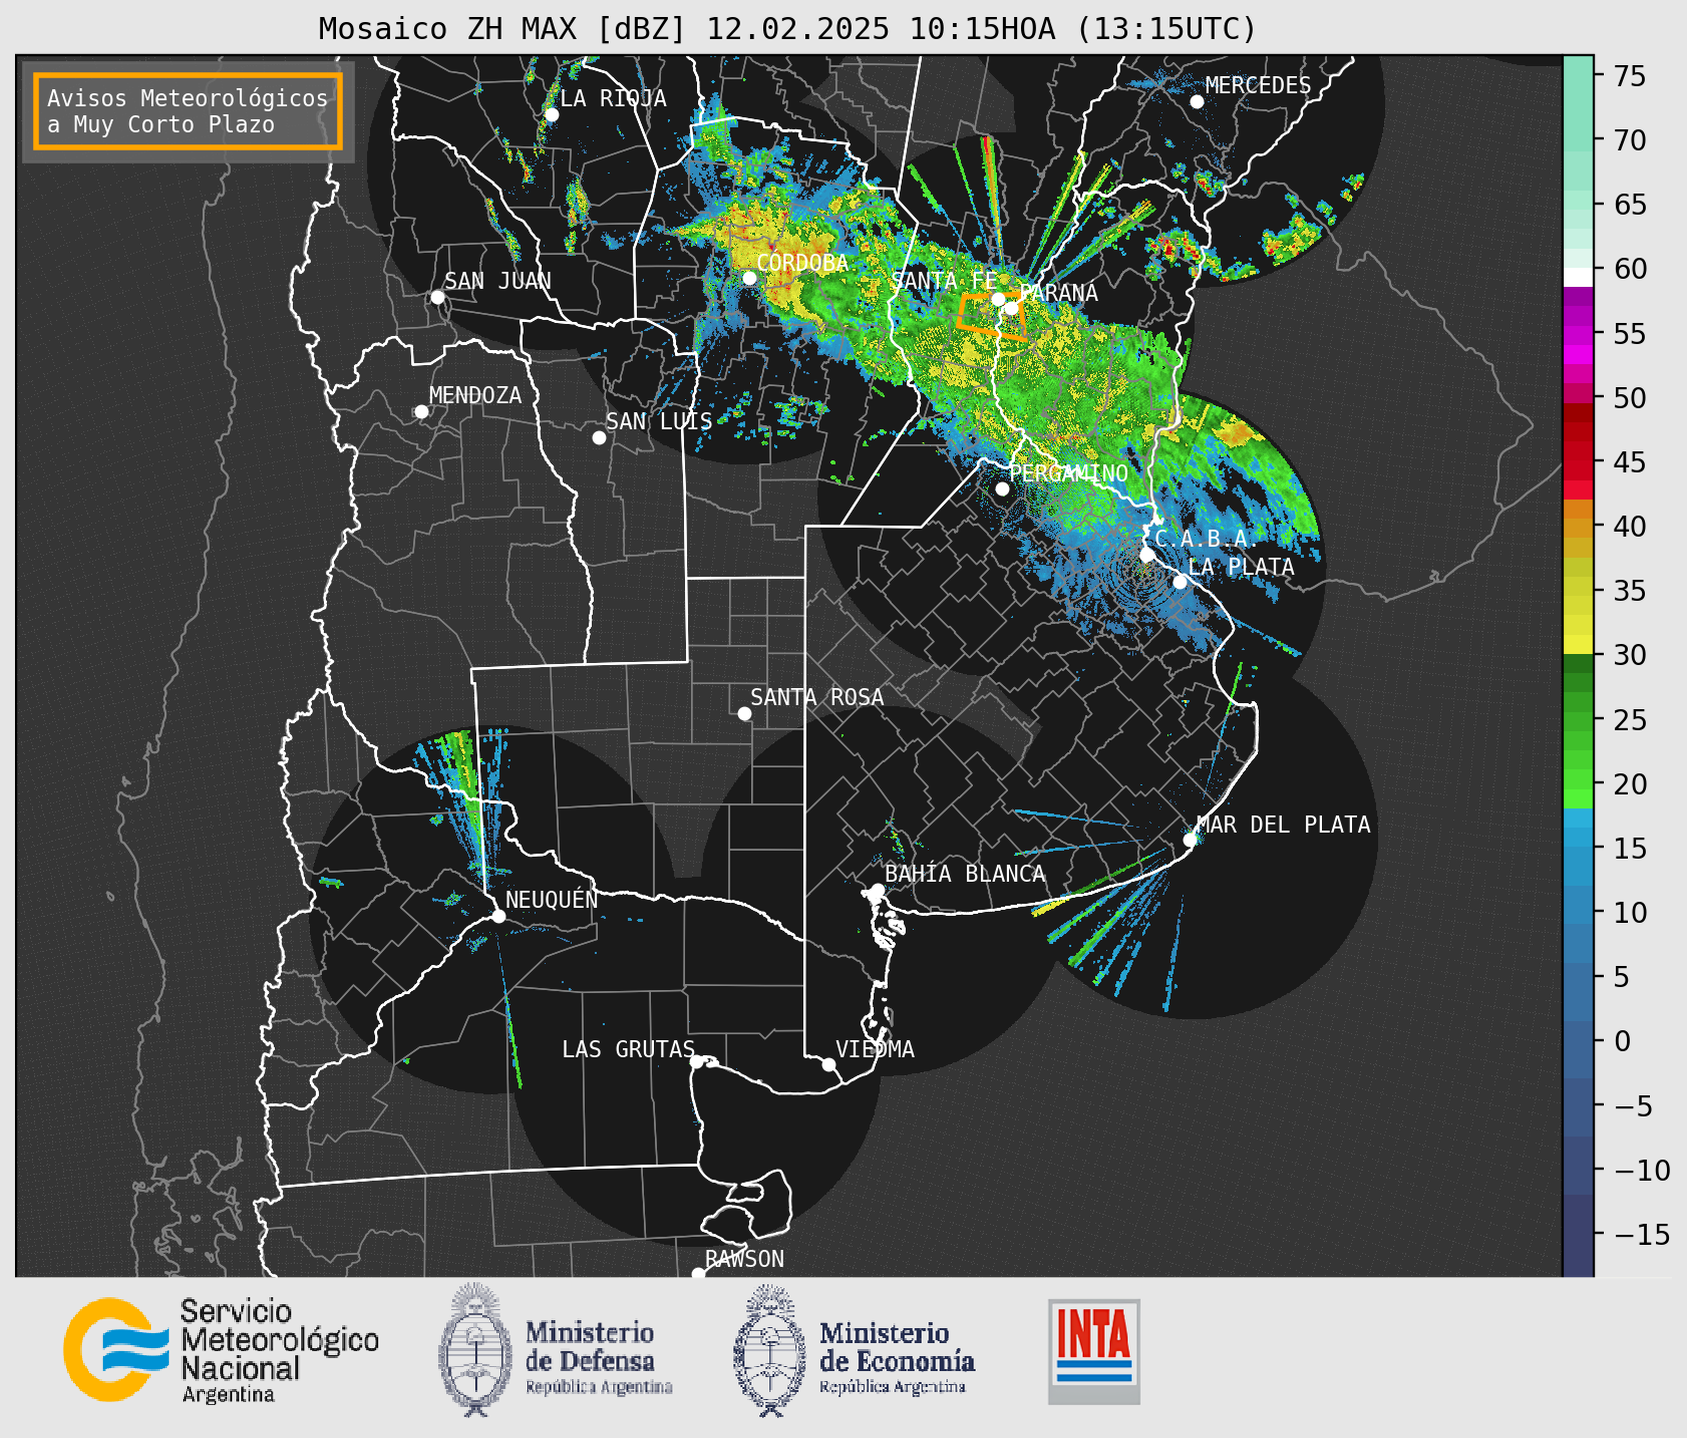Click the 55 dBZ magenta color band
The height and width of the screenshot is (1438, 1687).
[x=1578, y=335]
